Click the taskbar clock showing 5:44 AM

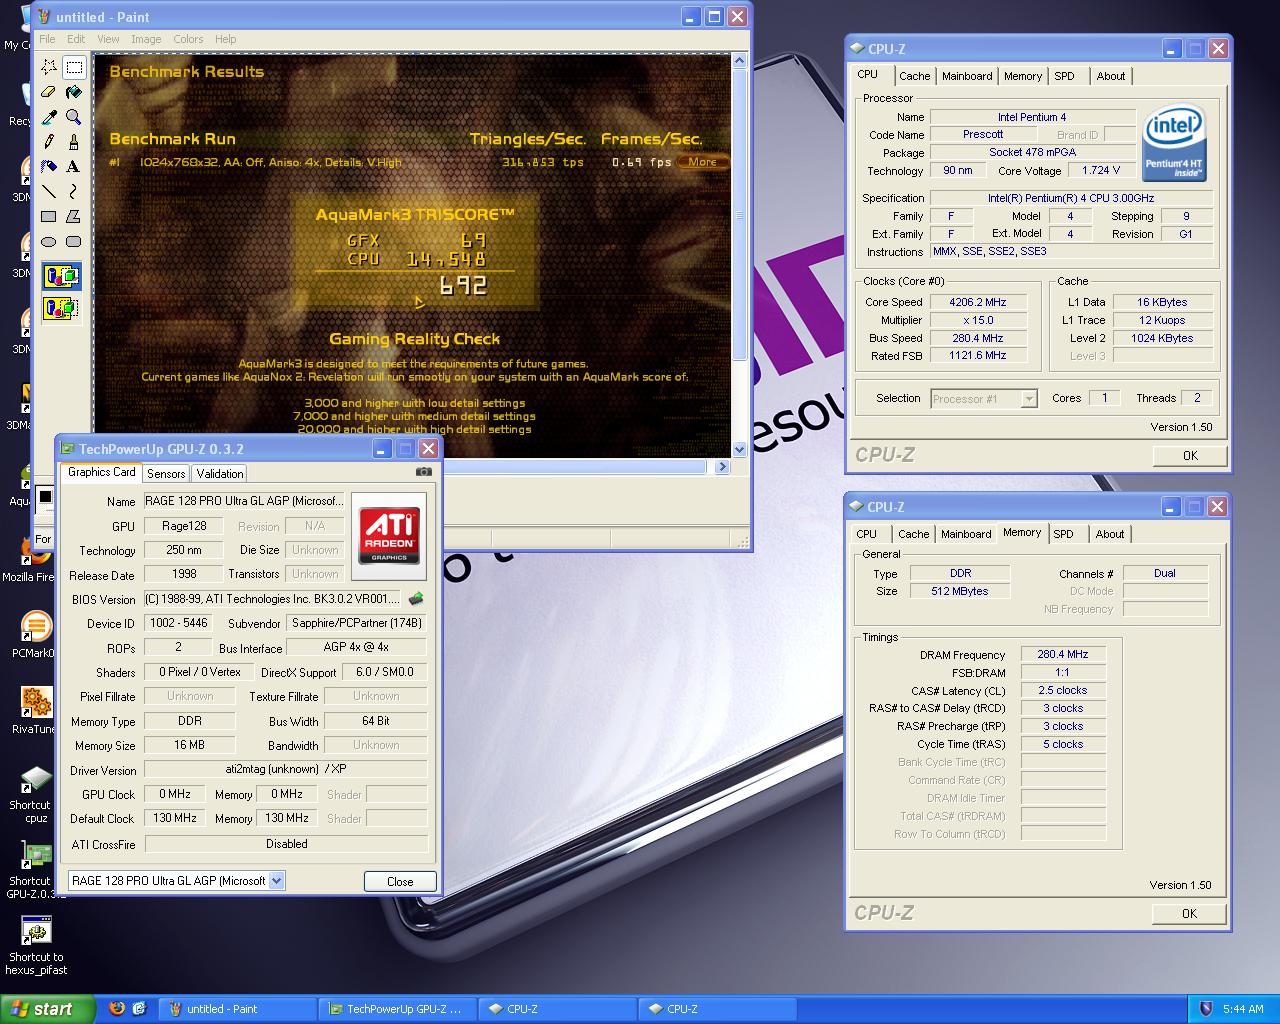click(x=1243, y=1009)
